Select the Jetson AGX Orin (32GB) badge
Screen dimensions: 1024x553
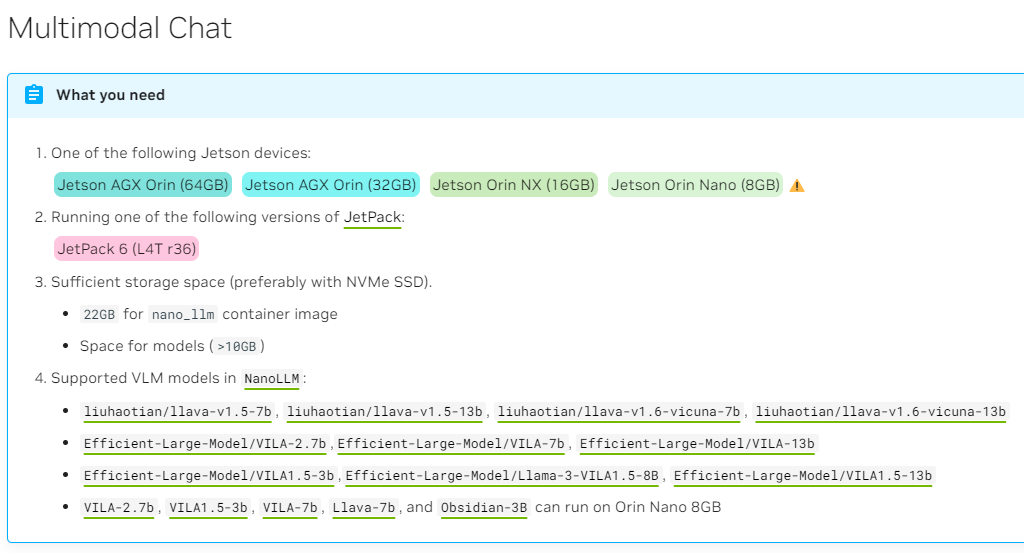point(330,185)
